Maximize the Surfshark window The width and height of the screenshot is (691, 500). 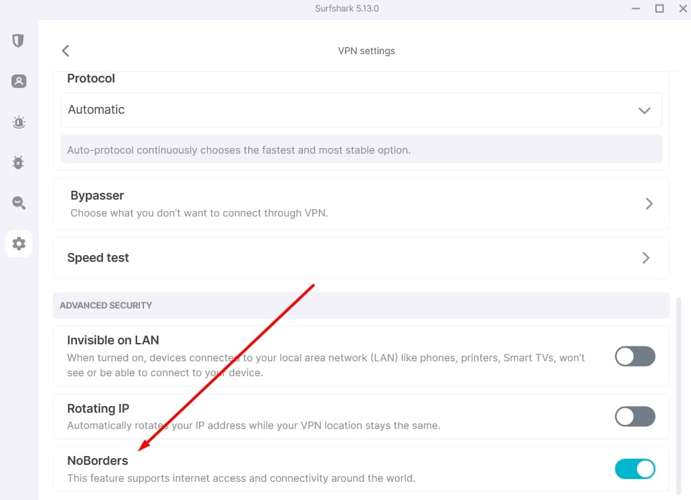[x=659, y=9]
